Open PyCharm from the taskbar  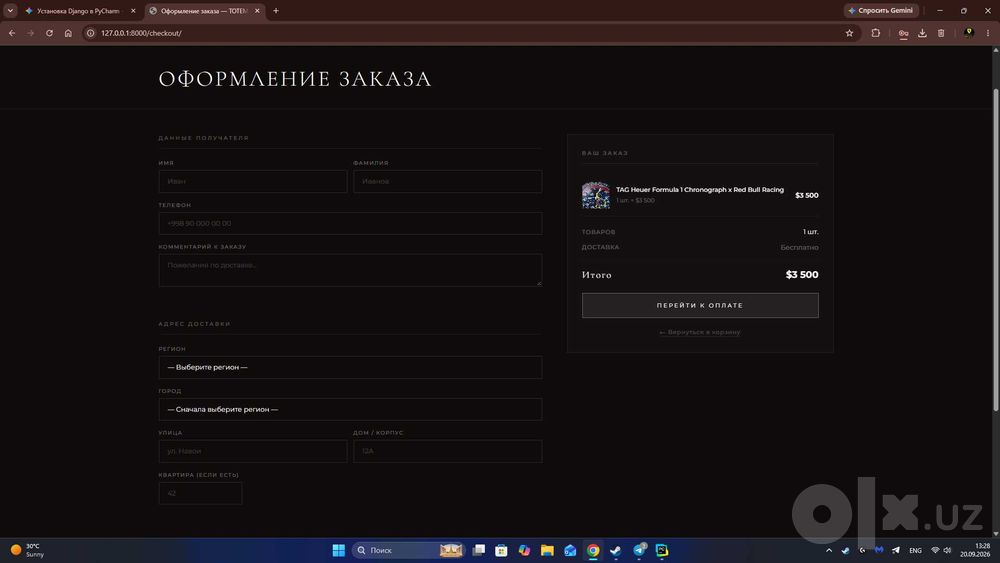point(662,550)
